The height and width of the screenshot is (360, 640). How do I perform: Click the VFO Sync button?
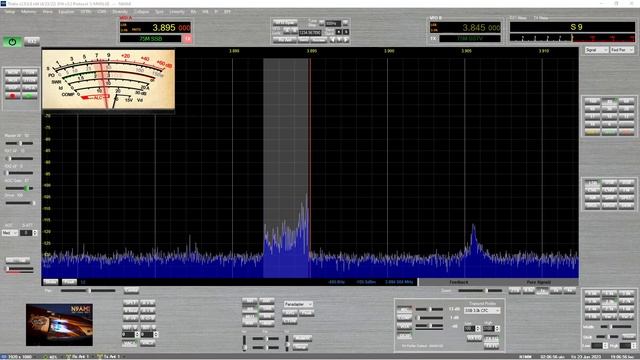(284, 22)
